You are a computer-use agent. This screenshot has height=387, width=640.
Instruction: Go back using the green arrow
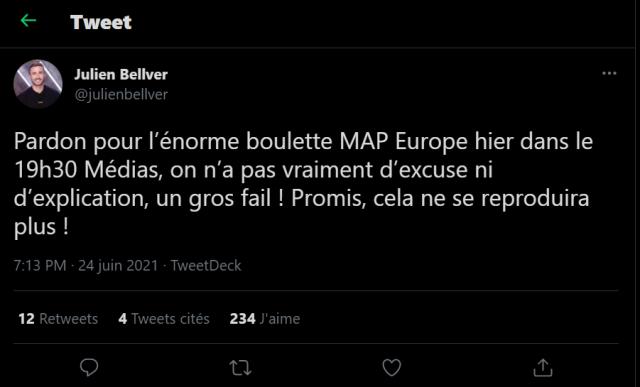pos(28,20)
